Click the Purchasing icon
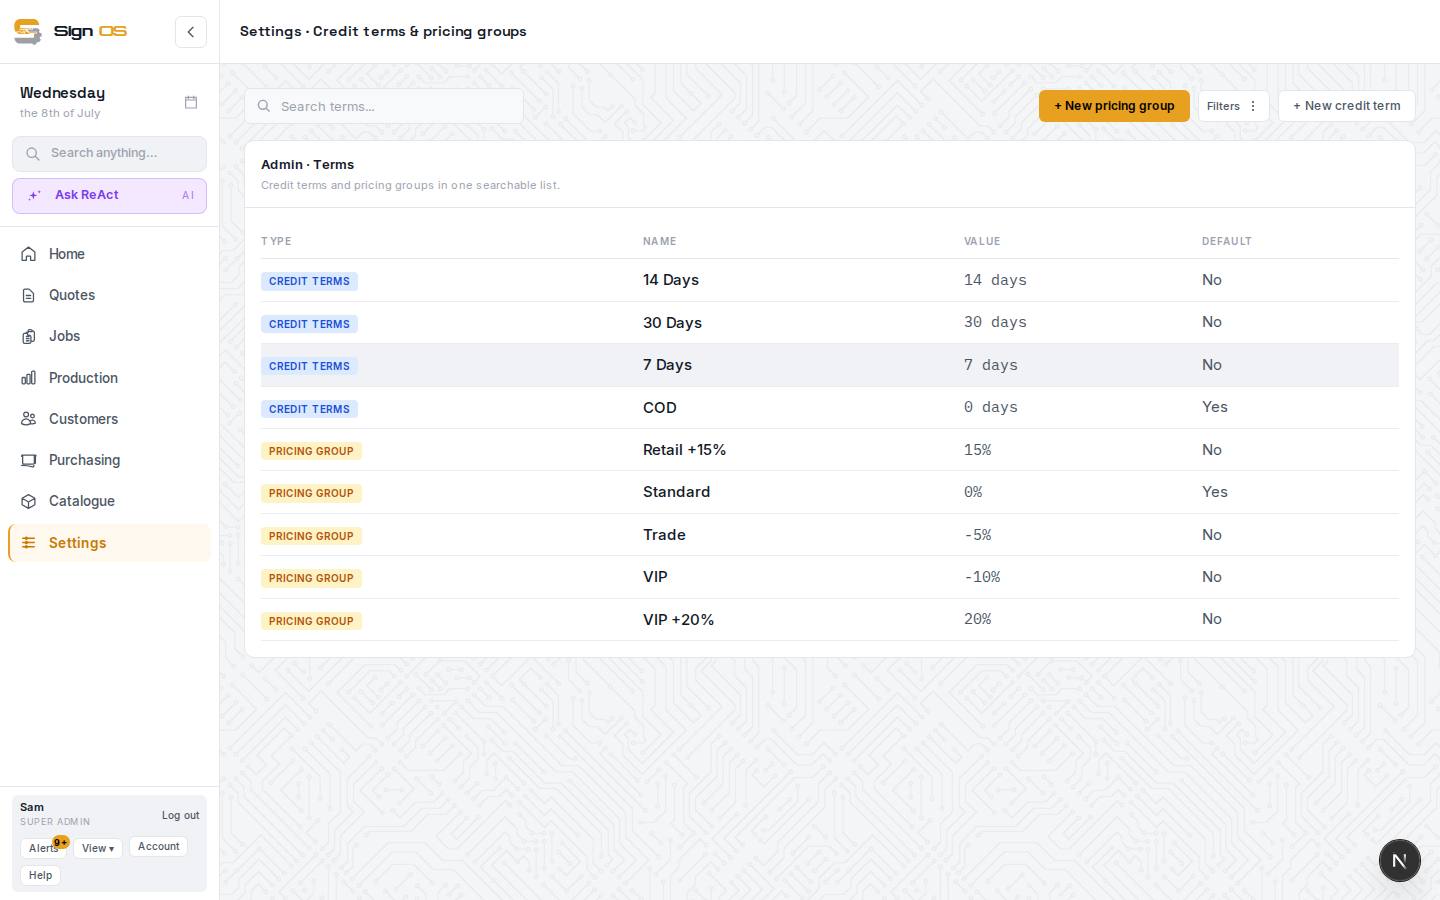 click(29, 460)
